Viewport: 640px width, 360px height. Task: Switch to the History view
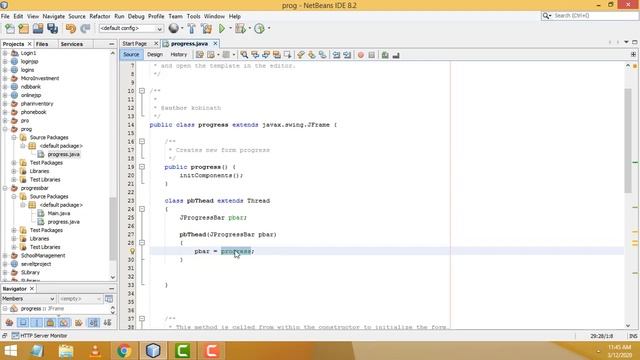(x=178, y=54)
